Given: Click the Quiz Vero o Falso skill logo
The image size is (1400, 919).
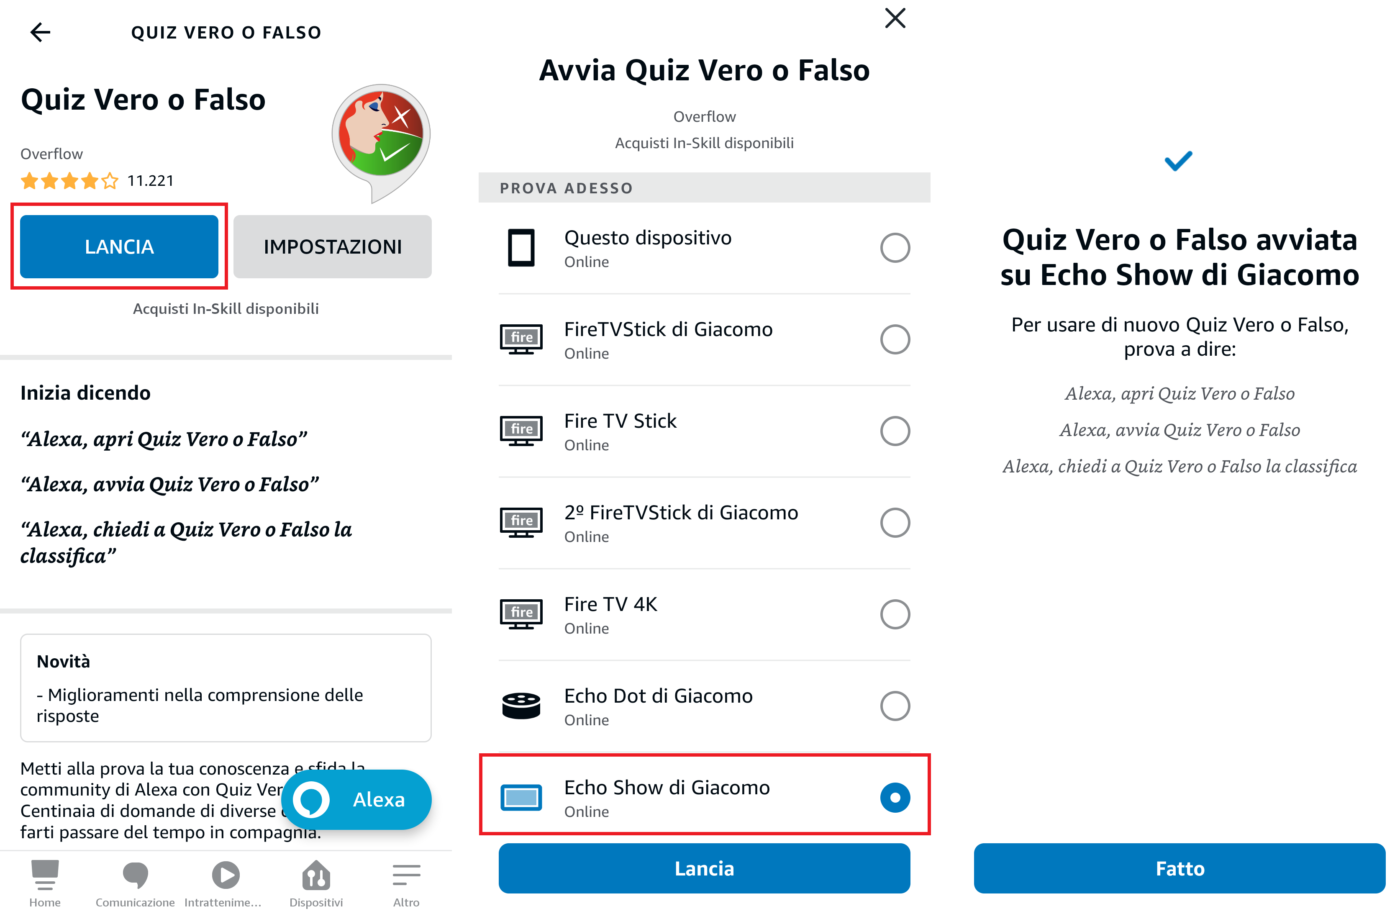Looking at the screenshot, I should pyautogui.click(x=381, y=140).
